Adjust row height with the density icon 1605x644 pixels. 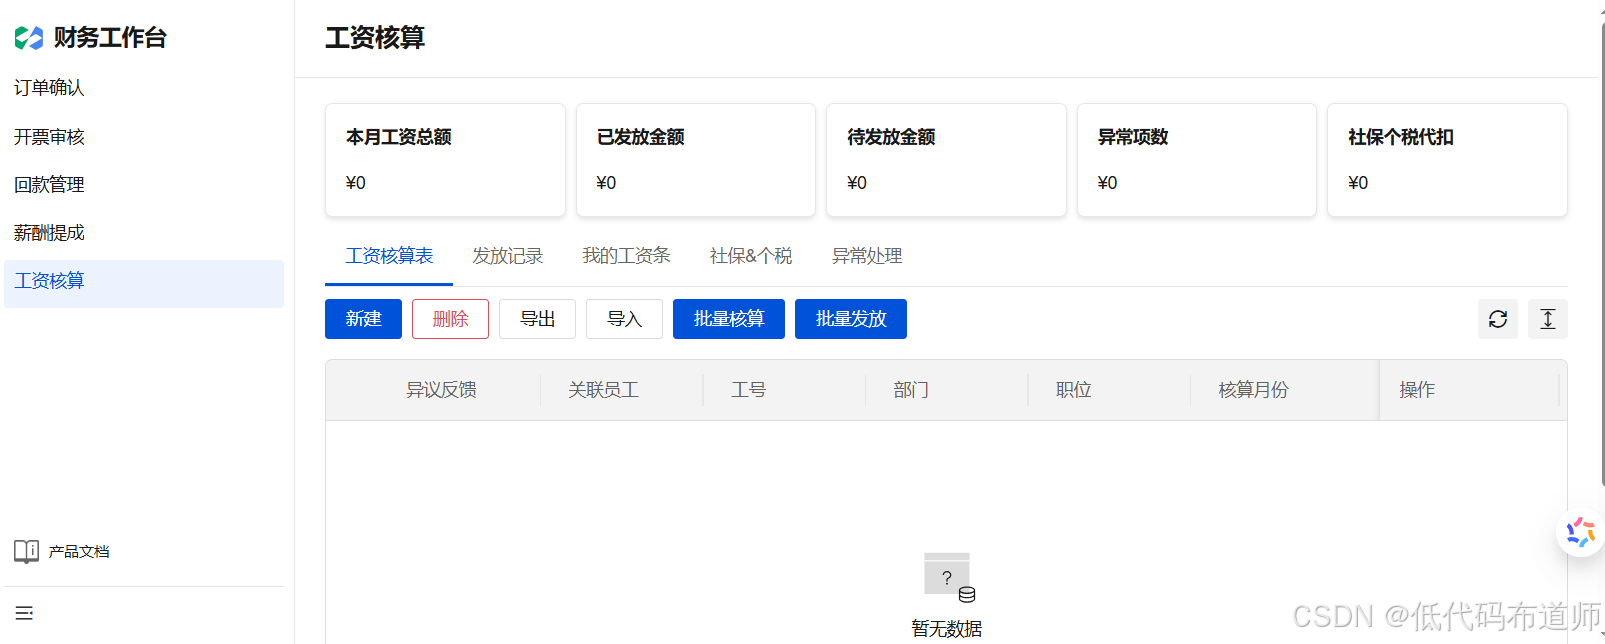click(x=1548, y=319)
